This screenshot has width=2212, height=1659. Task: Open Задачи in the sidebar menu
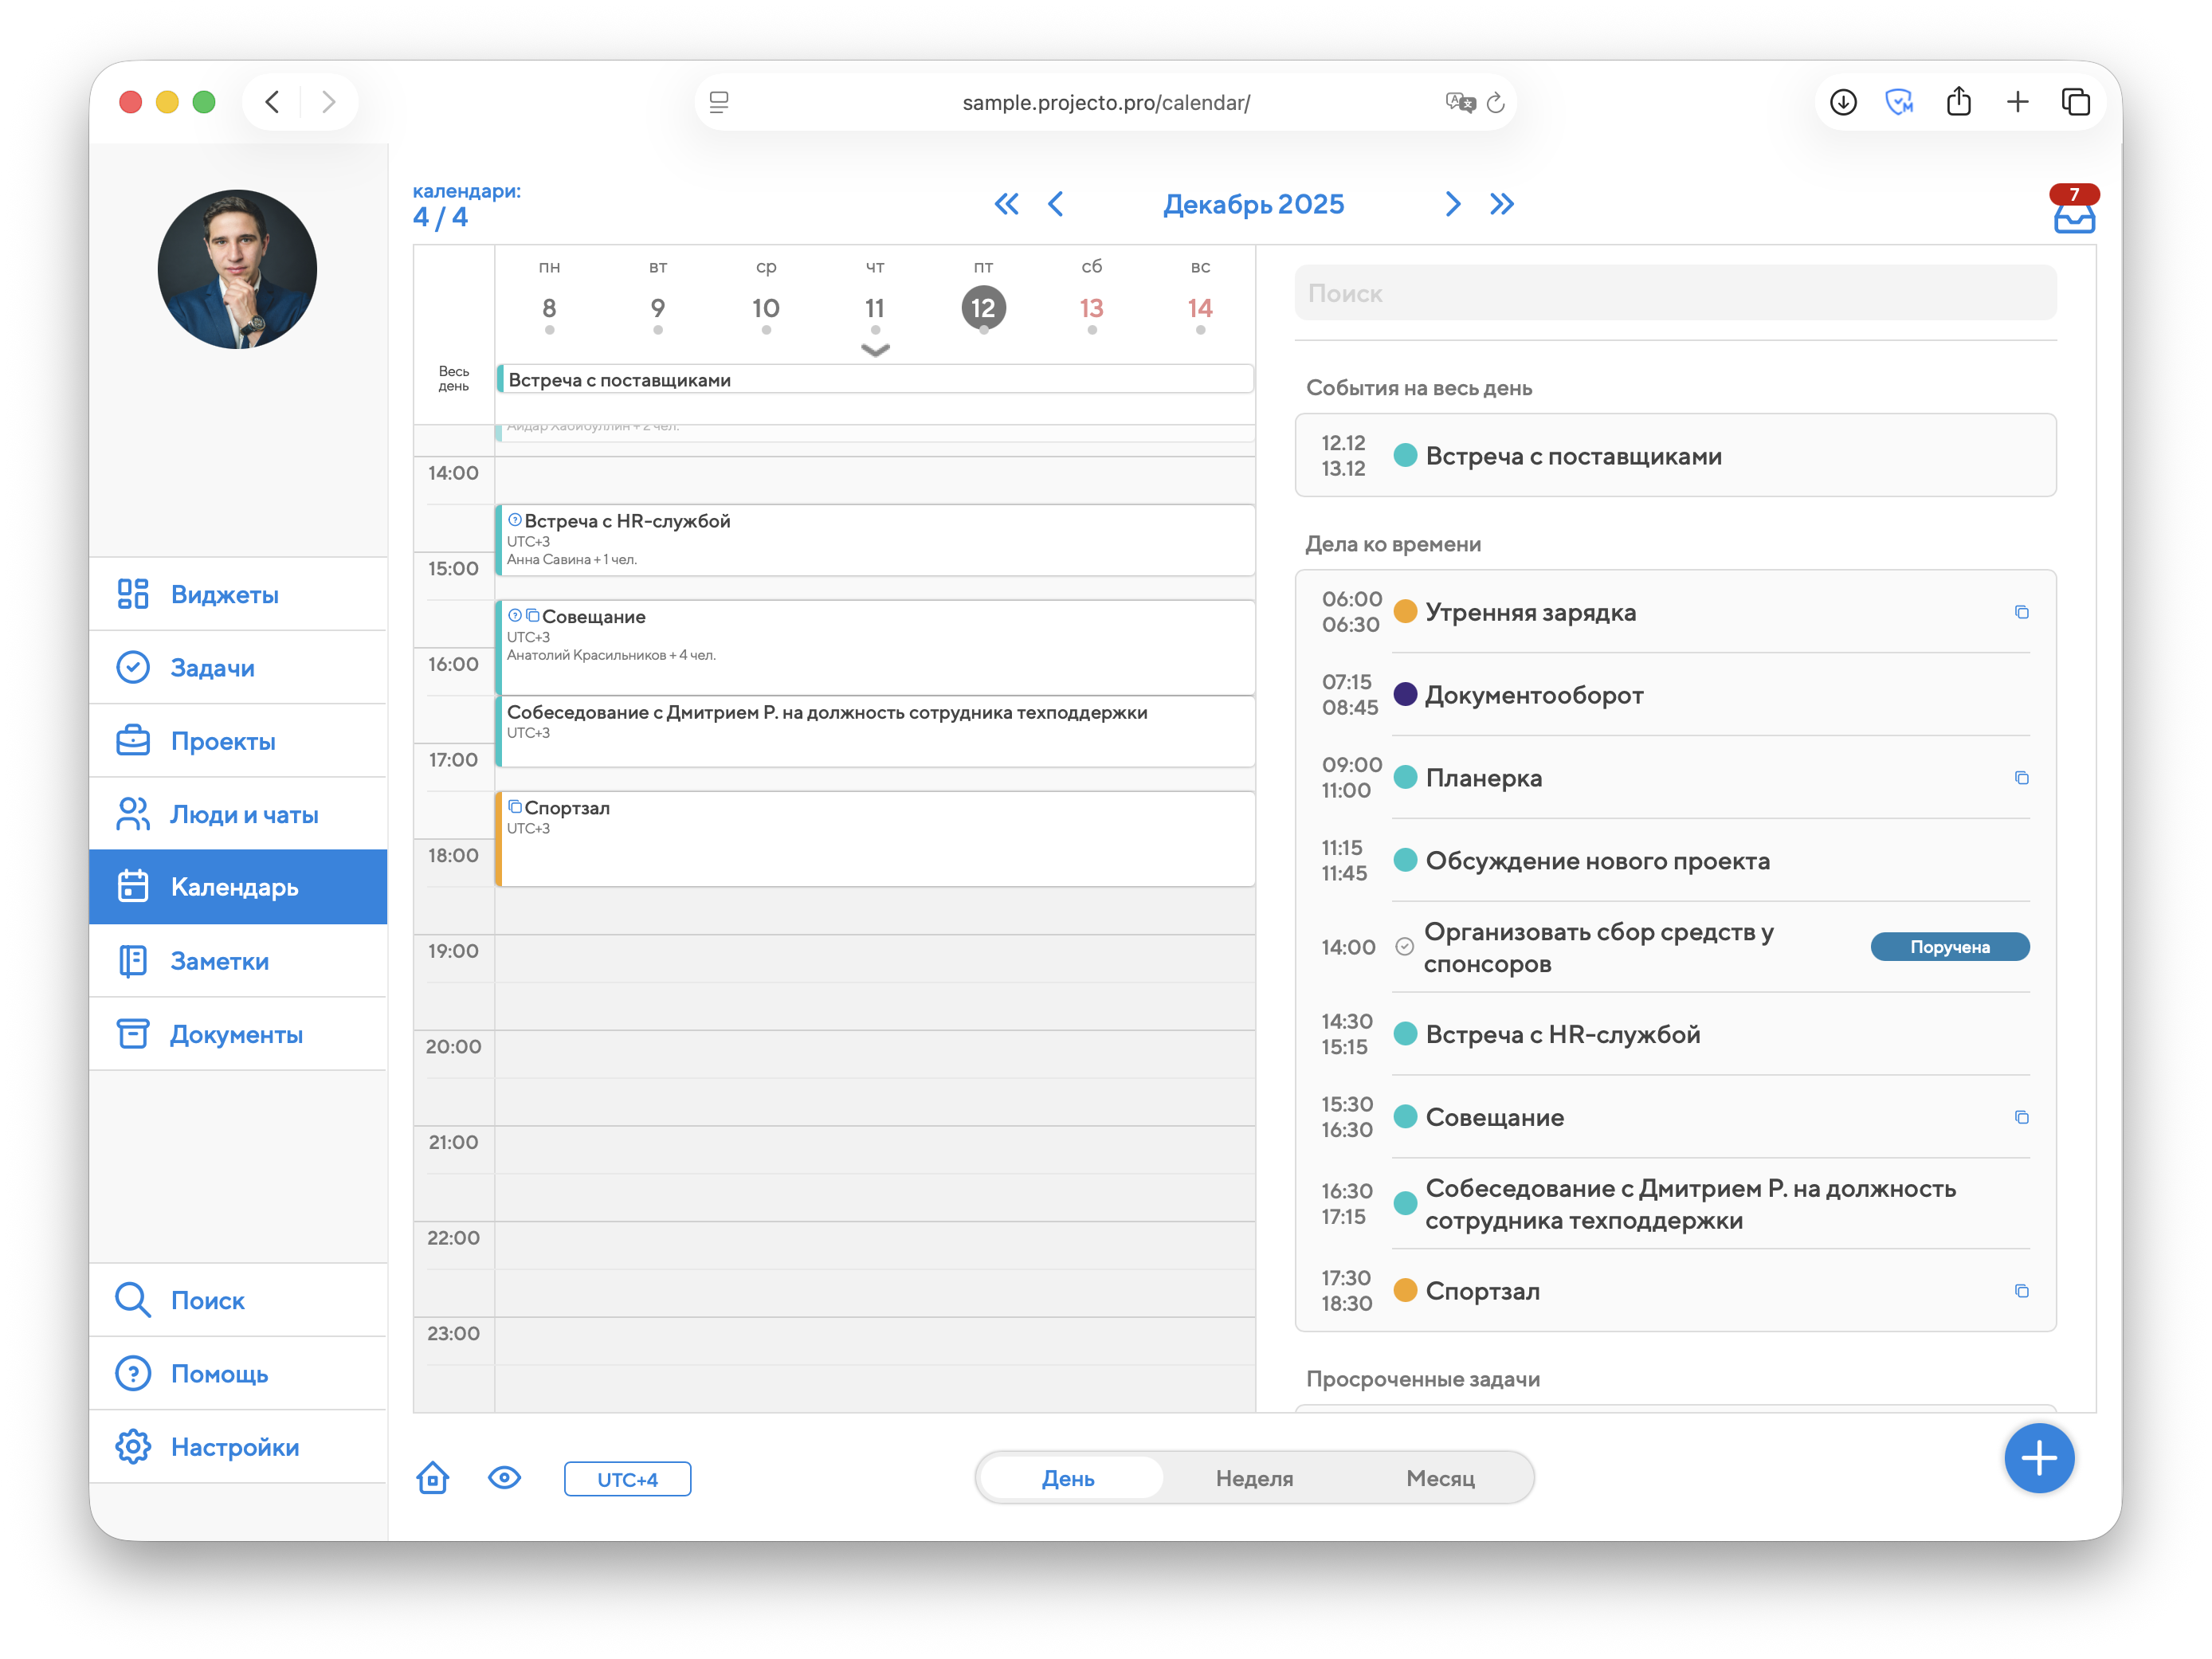tap(212, 668)
